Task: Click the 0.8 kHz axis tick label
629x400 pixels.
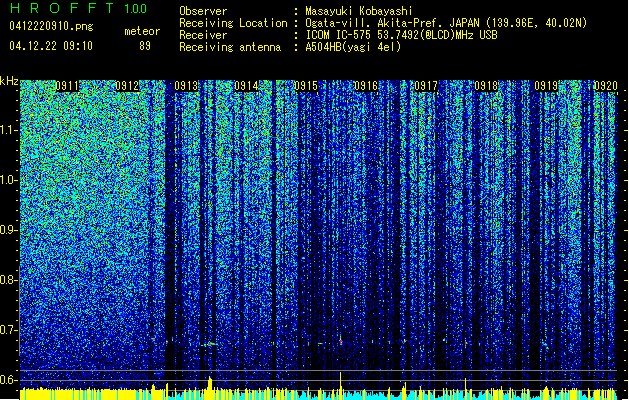Action: click(8, 280)
